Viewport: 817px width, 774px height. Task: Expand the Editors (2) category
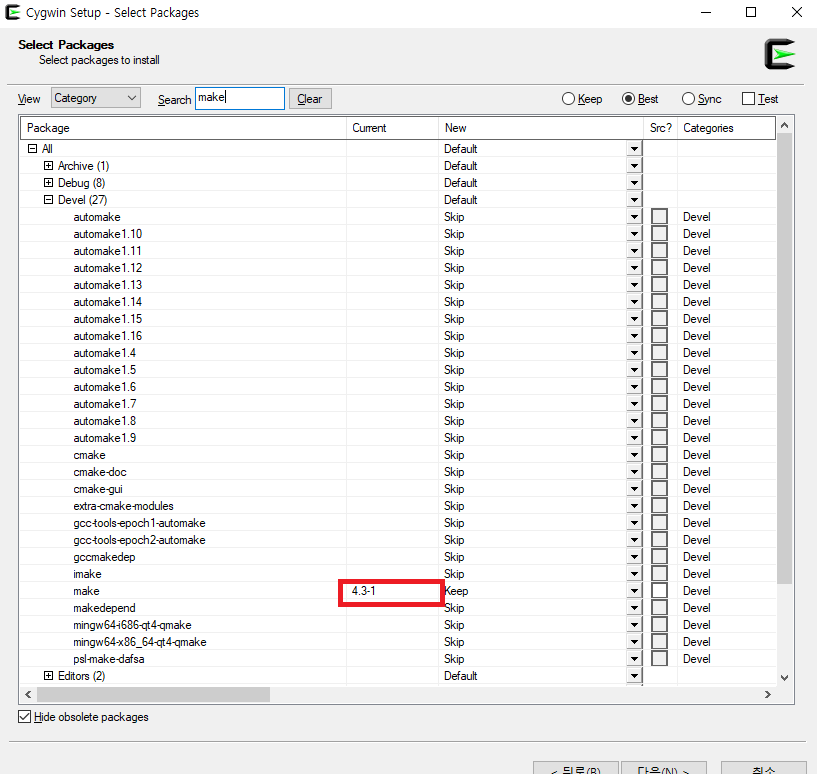[x=48, y=675]
